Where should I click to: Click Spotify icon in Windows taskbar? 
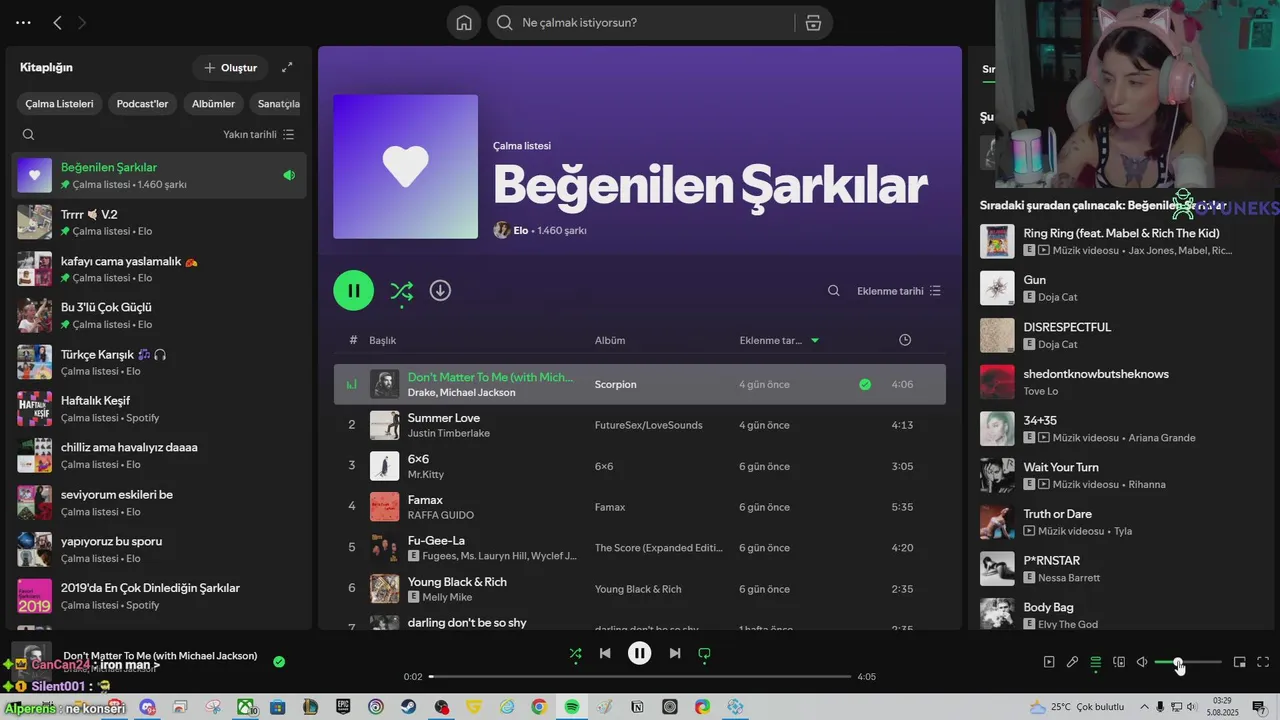click(x=571, y=707)
